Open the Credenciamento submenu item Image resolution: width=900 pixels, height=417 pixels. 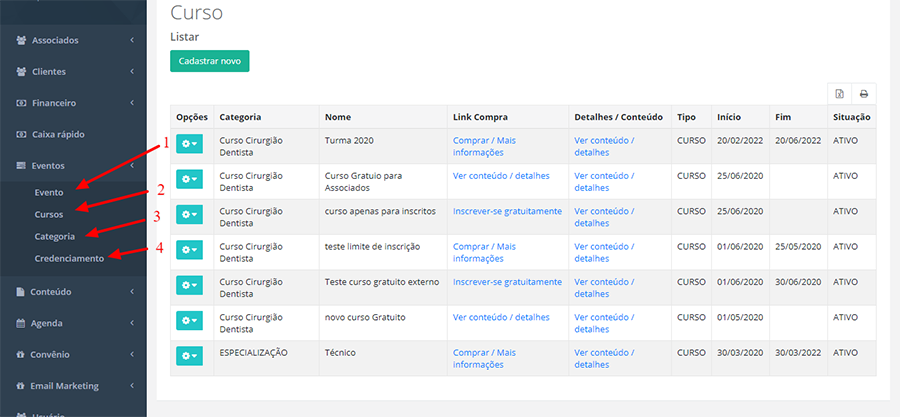click(x=68, y=259)
